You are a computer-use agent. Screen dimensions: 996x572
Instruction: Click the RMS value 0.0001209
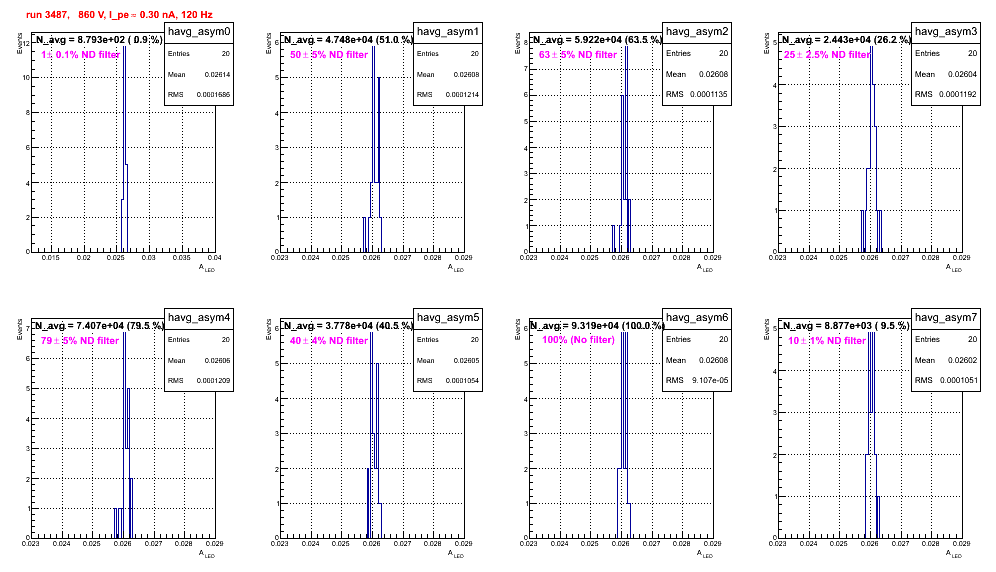(x=213, y=381)
